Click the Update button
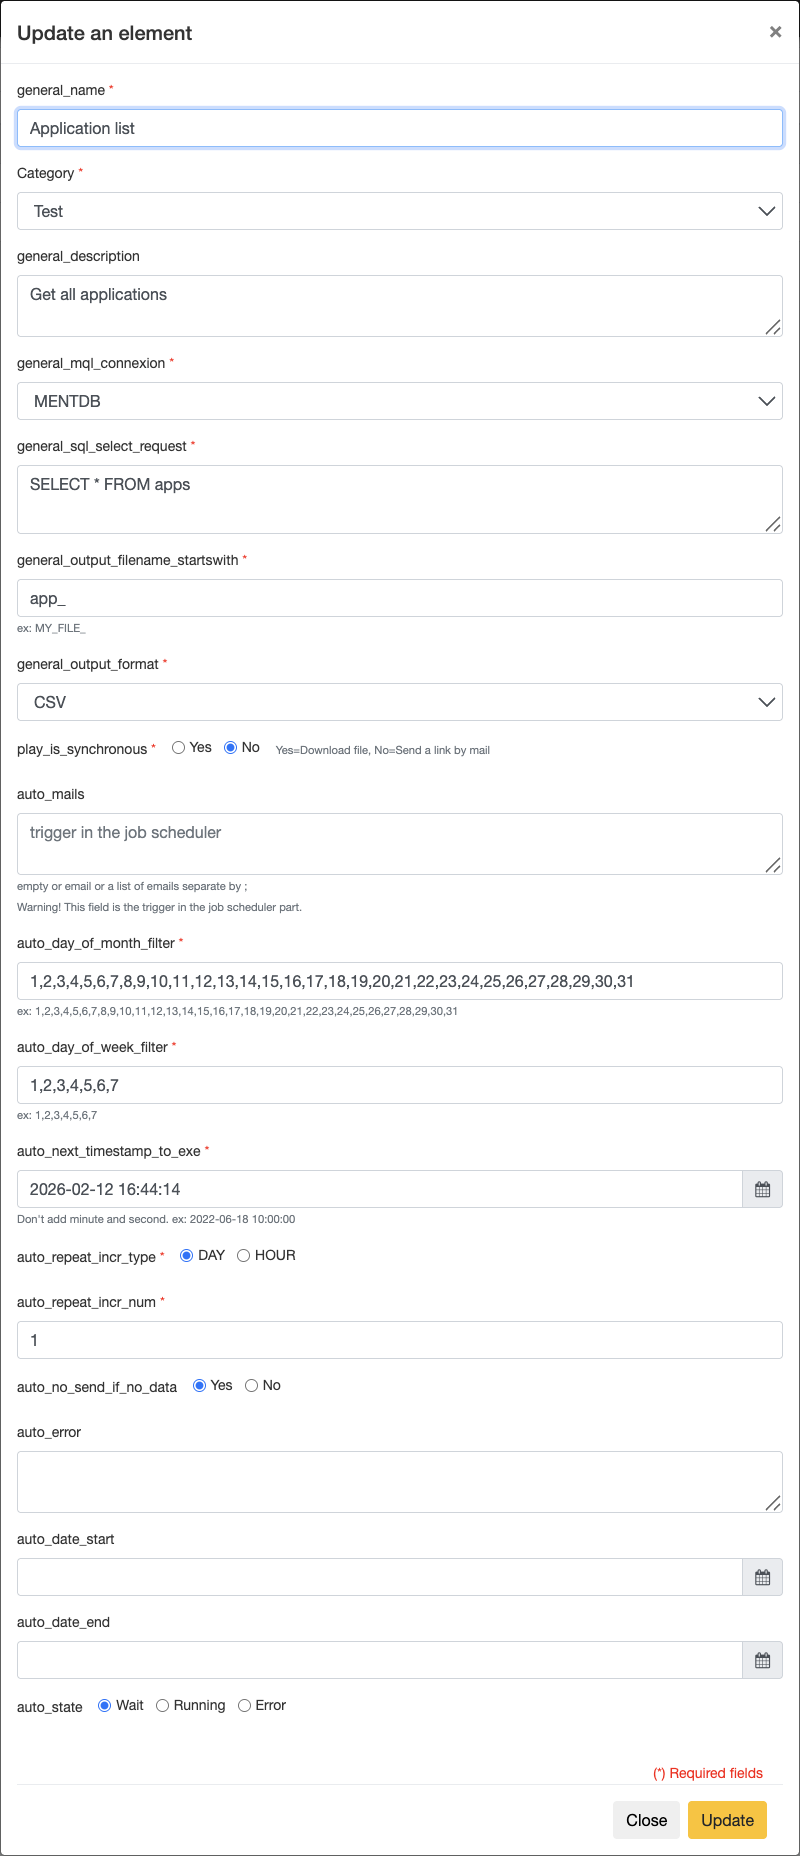The height and width of the screenshot is (1856, 800). tap(727, 1820)
